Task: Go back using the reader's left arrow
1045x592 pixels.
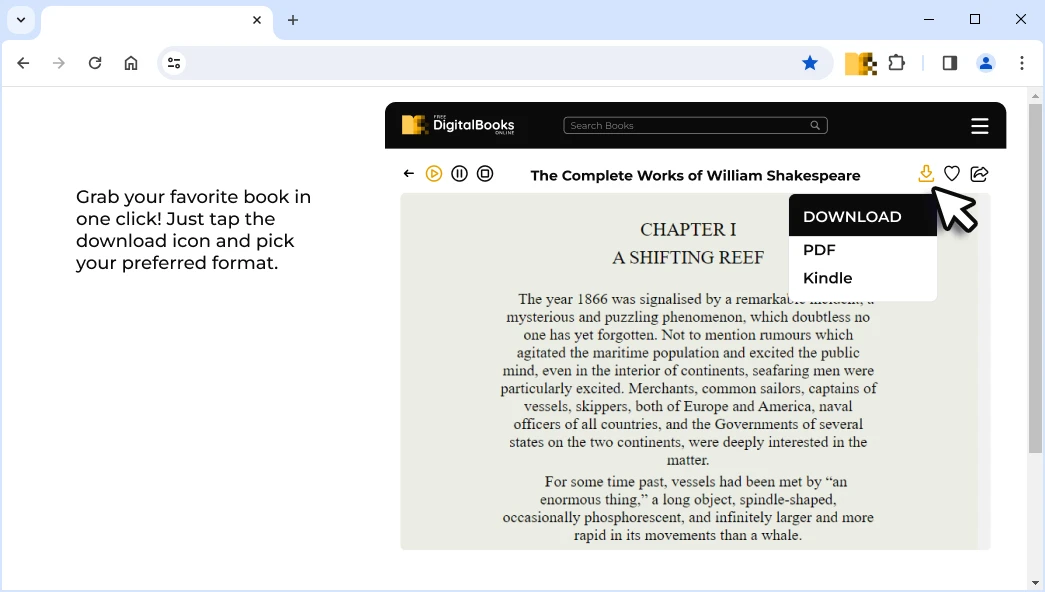Action: 409,174
